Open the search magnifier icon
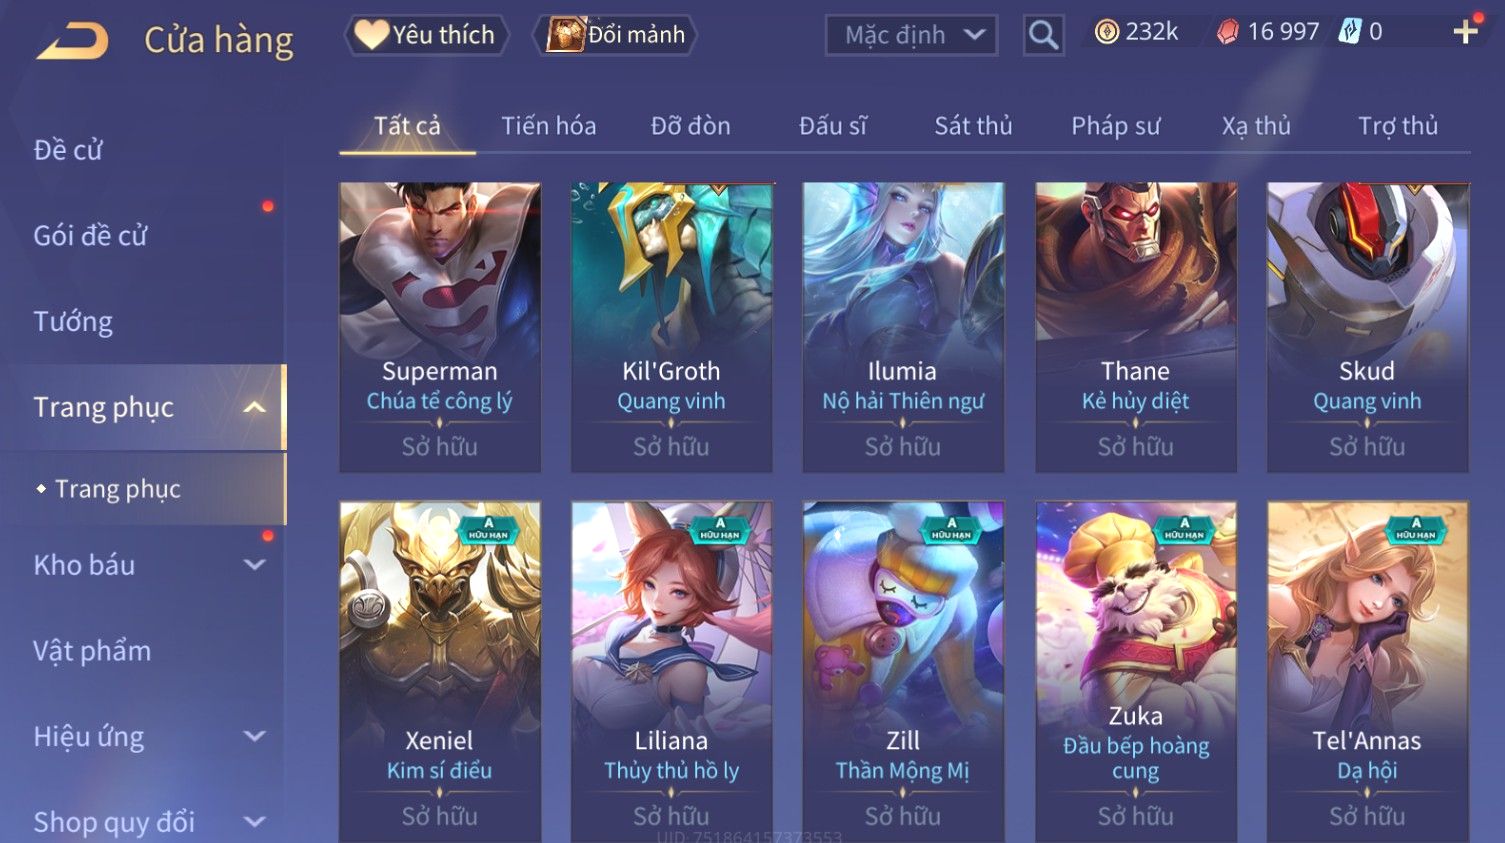This screenshot has height=843, width=1505. 1043,36
